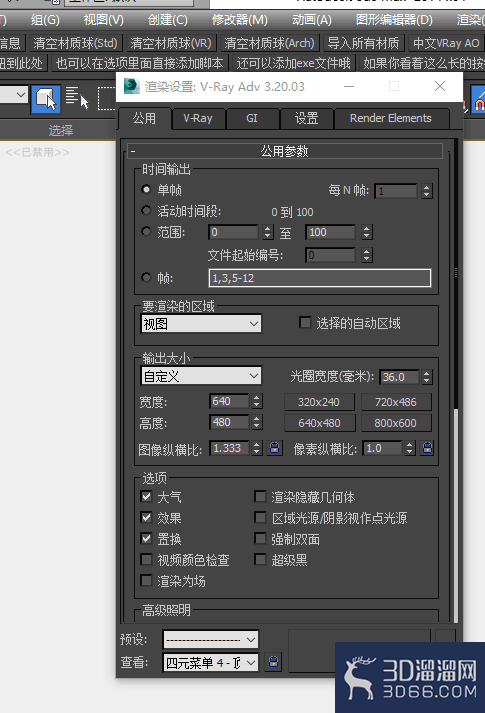Switch to the V-Ray tab
Screen dimensions: 485x713
[x=198, y=118]
